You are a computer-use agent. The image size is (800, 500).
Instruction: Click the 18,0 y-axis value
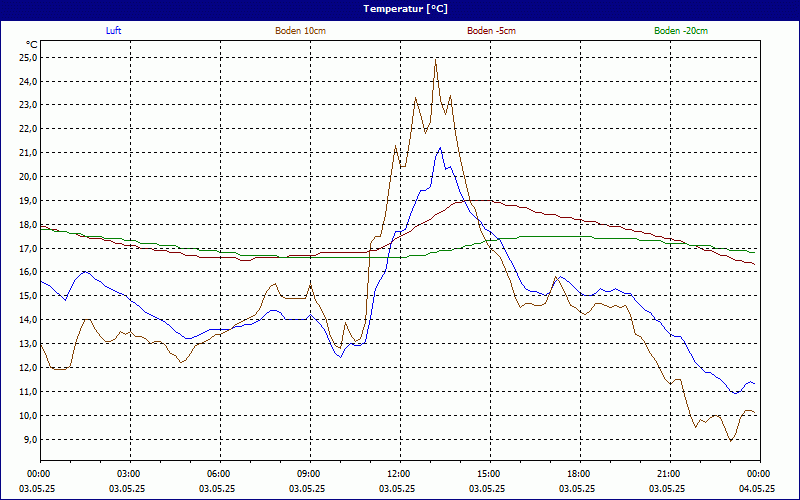pos(29,224)
